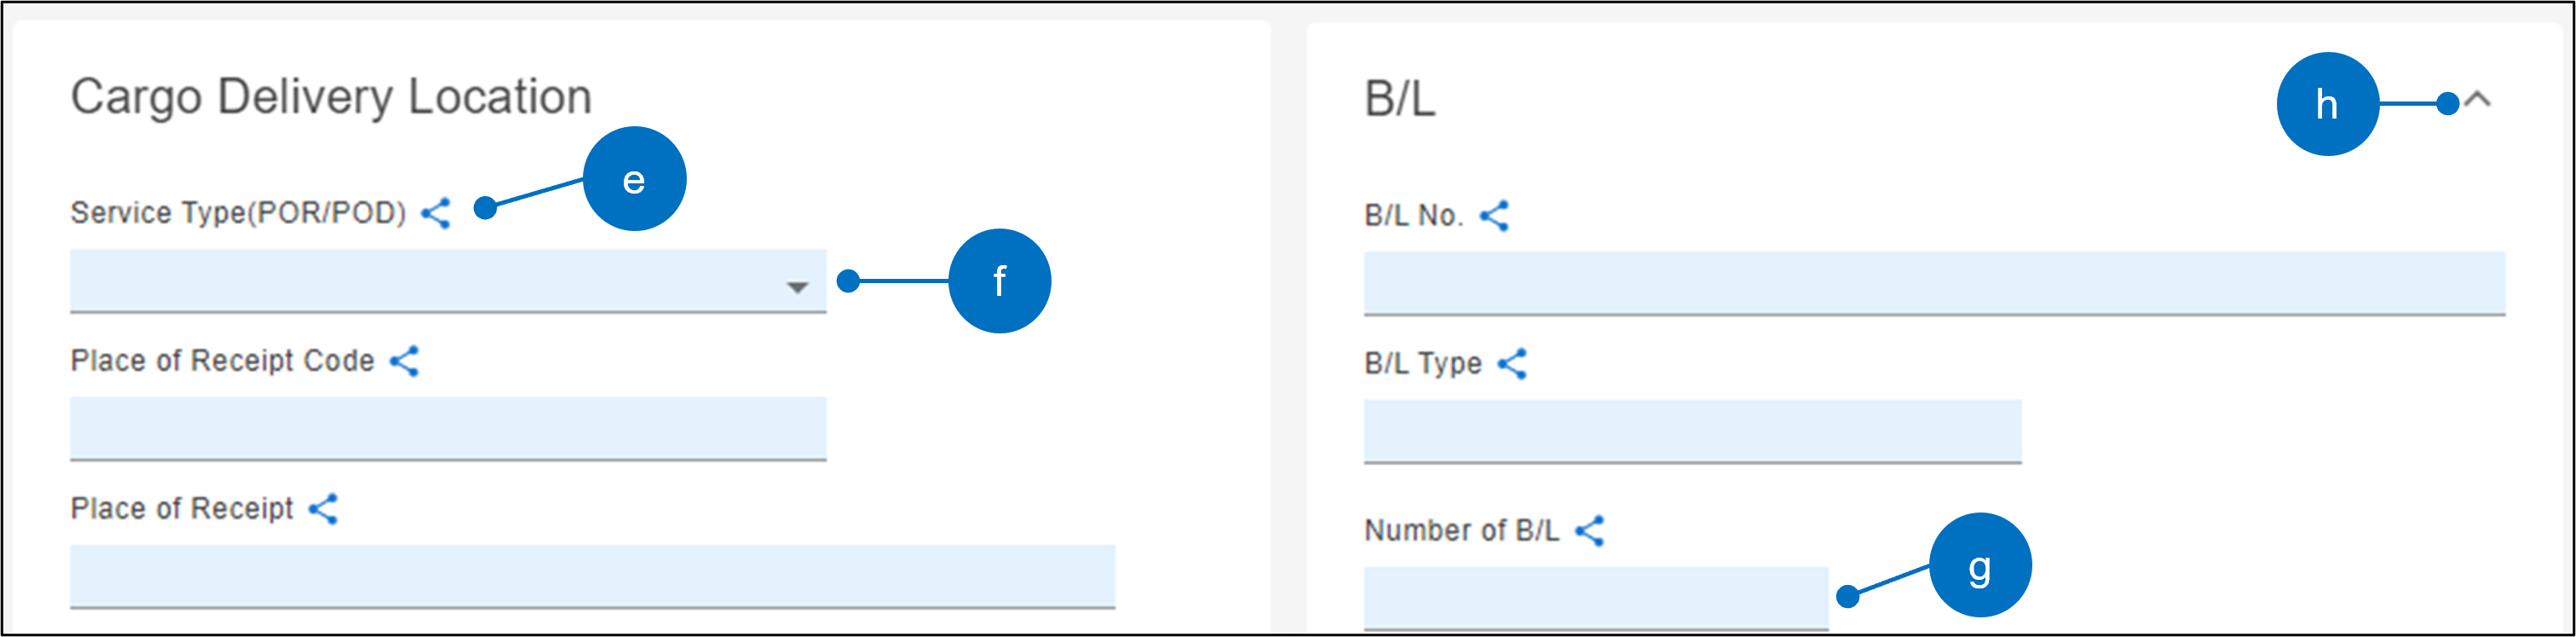Viewport: 2576px width, 637px height.
Task: Click the blue callout marker labeled f
Action: (x=999, y=281)
